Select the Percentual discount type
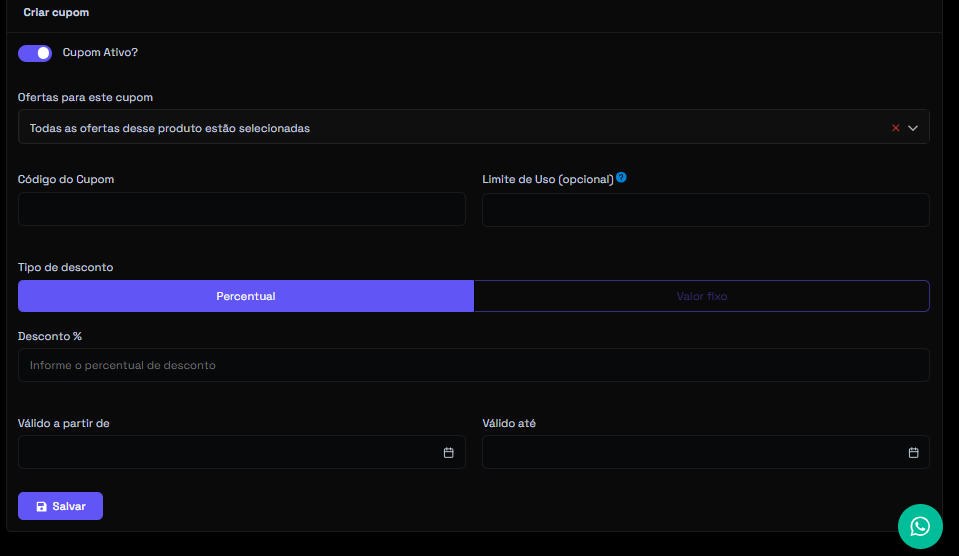 pos(245,296)
